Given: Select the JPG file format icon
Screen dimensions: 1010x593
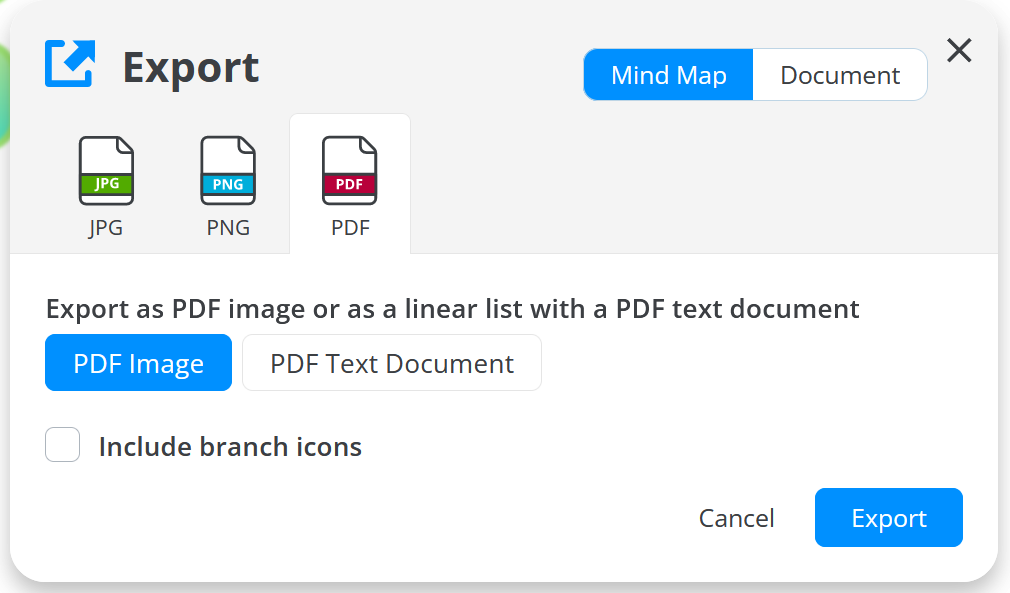Looking at the screenshot, I should pyautogui.click(x=106, y=171).
